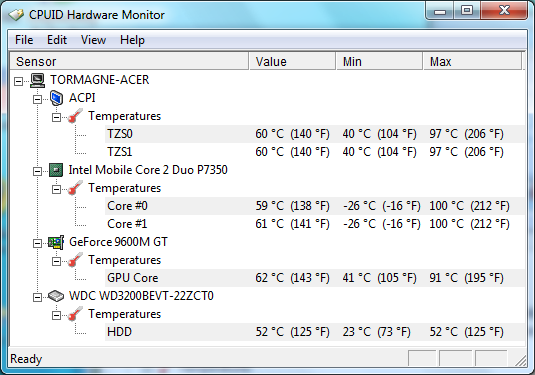Maximize the Hardware Monitor window
Viewport: 535px width, 375px height.
pyautogui.click(x=467, y=11)
